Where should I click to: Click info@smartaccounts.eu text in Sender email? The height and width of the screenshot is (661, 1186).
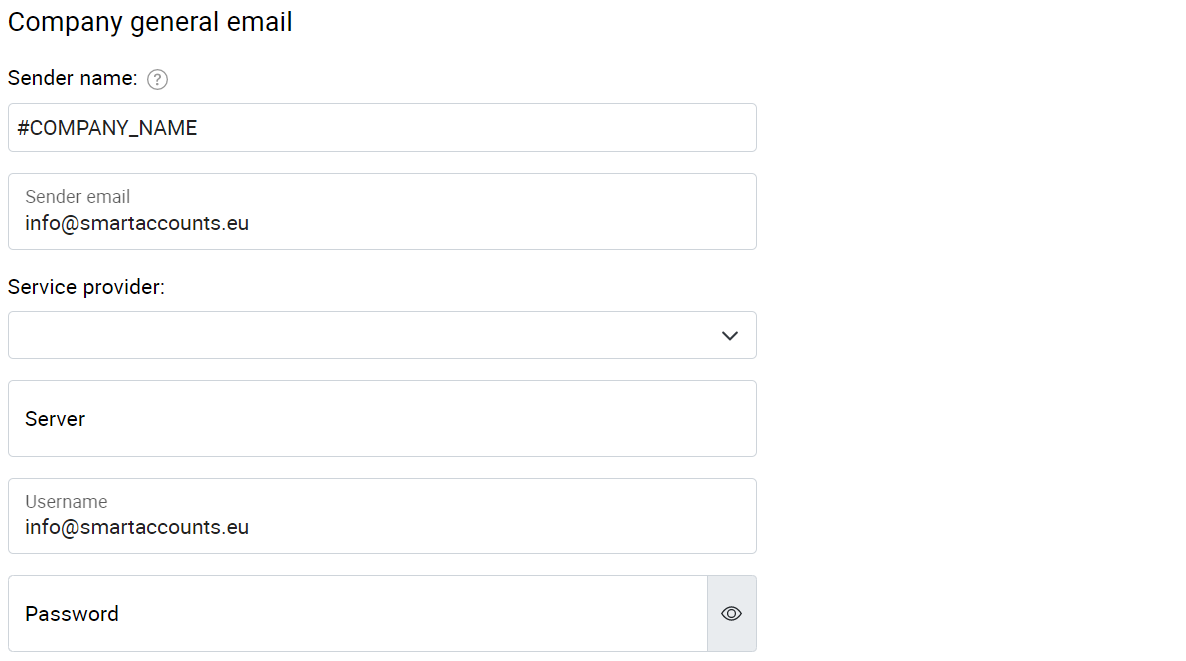137,223
